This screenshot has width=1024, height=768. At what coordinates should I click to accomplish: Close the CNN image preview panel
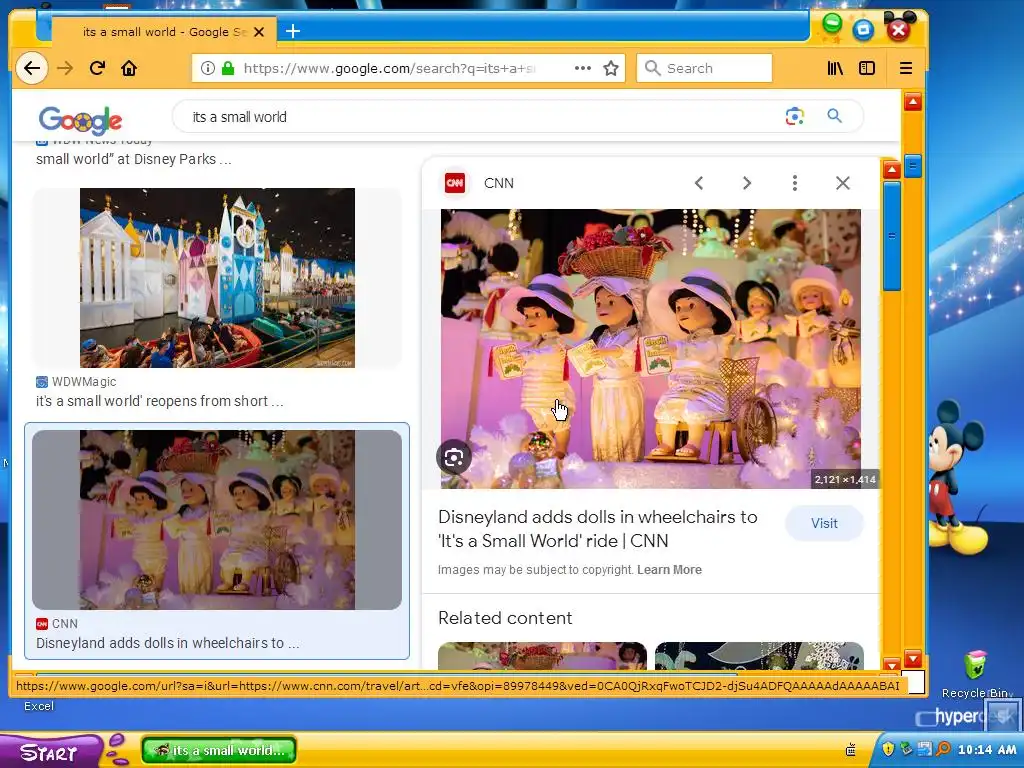(x=842, y=183)
